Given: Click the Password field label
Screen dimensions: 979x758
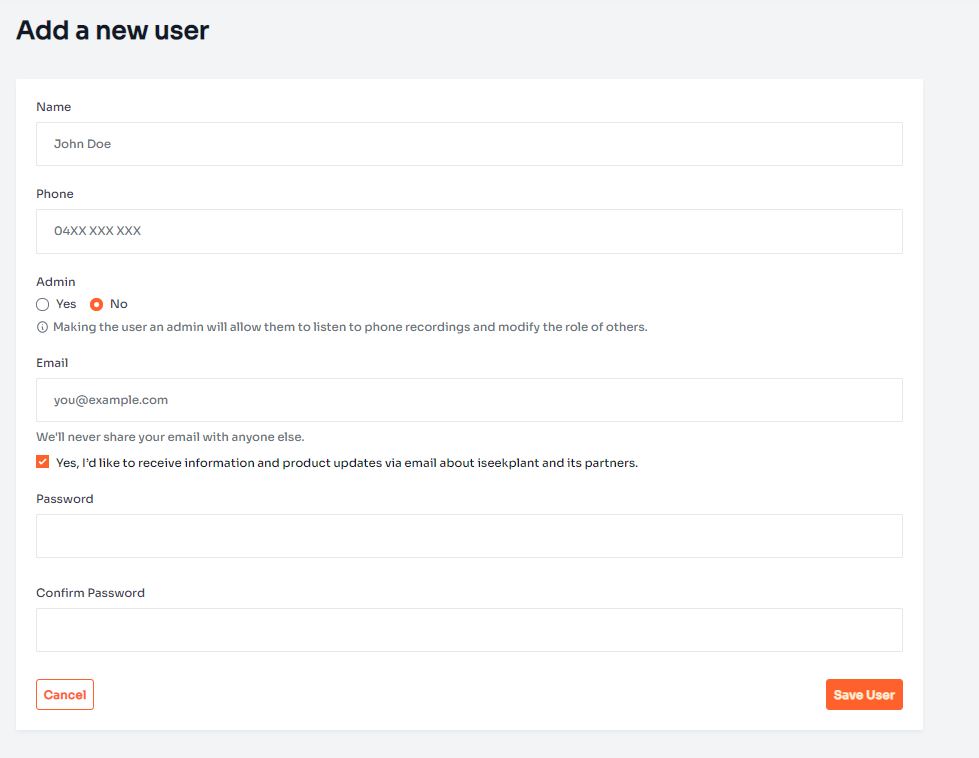Looking at the screenshot, I should [x=65, y=499].
